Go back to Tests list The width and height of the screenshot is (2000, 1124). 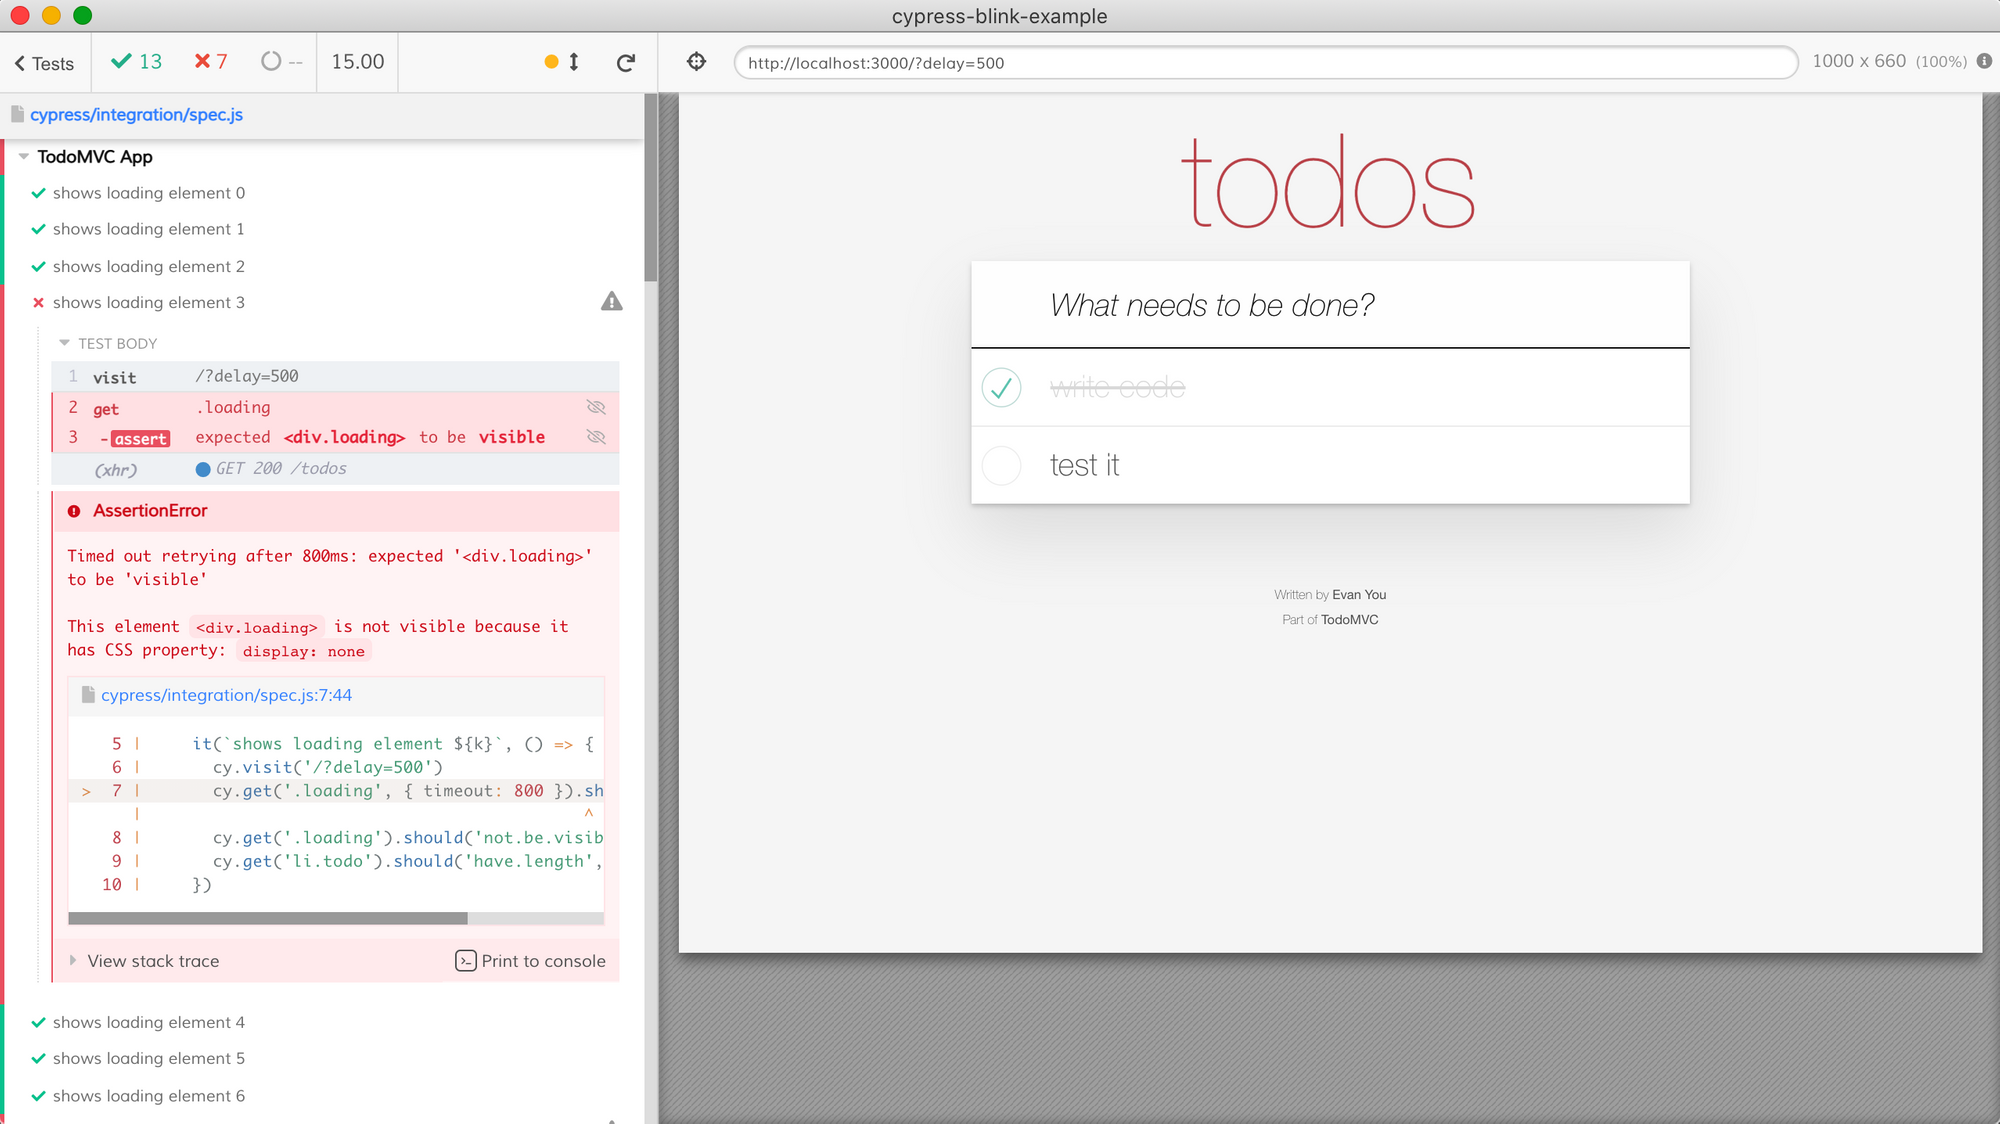click(44, 63)
